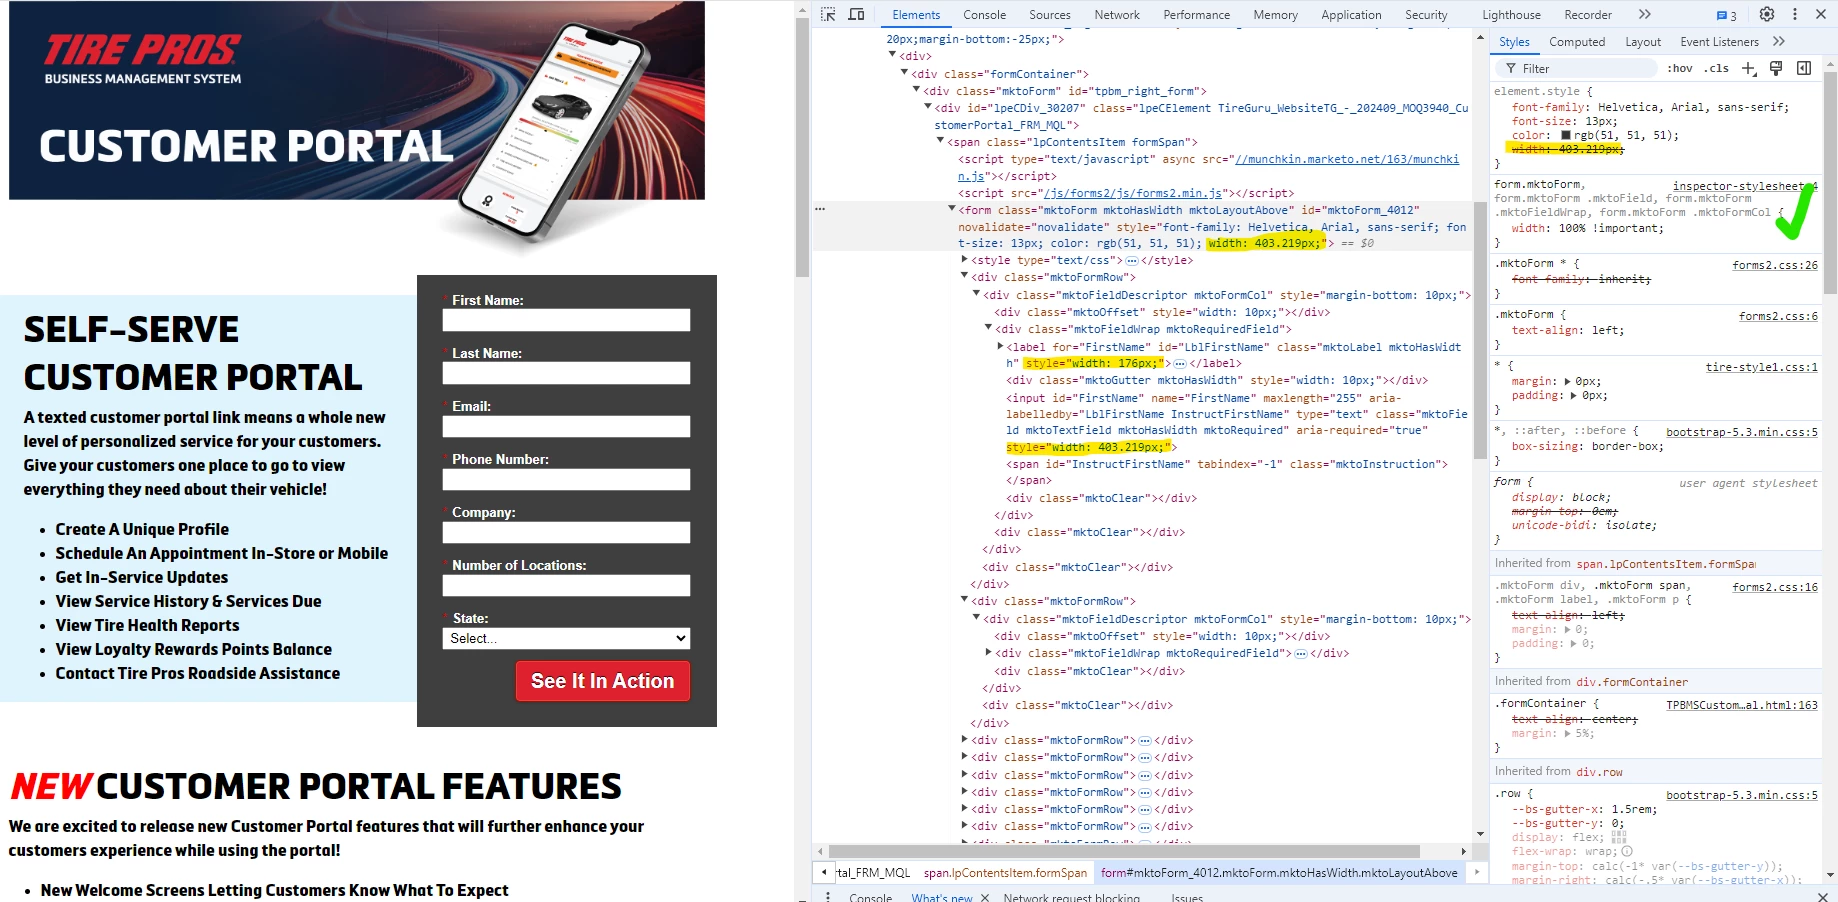Toggle the .cls classes button
This screenshot has width=1838, height=902.
[x=1717, y=68]
